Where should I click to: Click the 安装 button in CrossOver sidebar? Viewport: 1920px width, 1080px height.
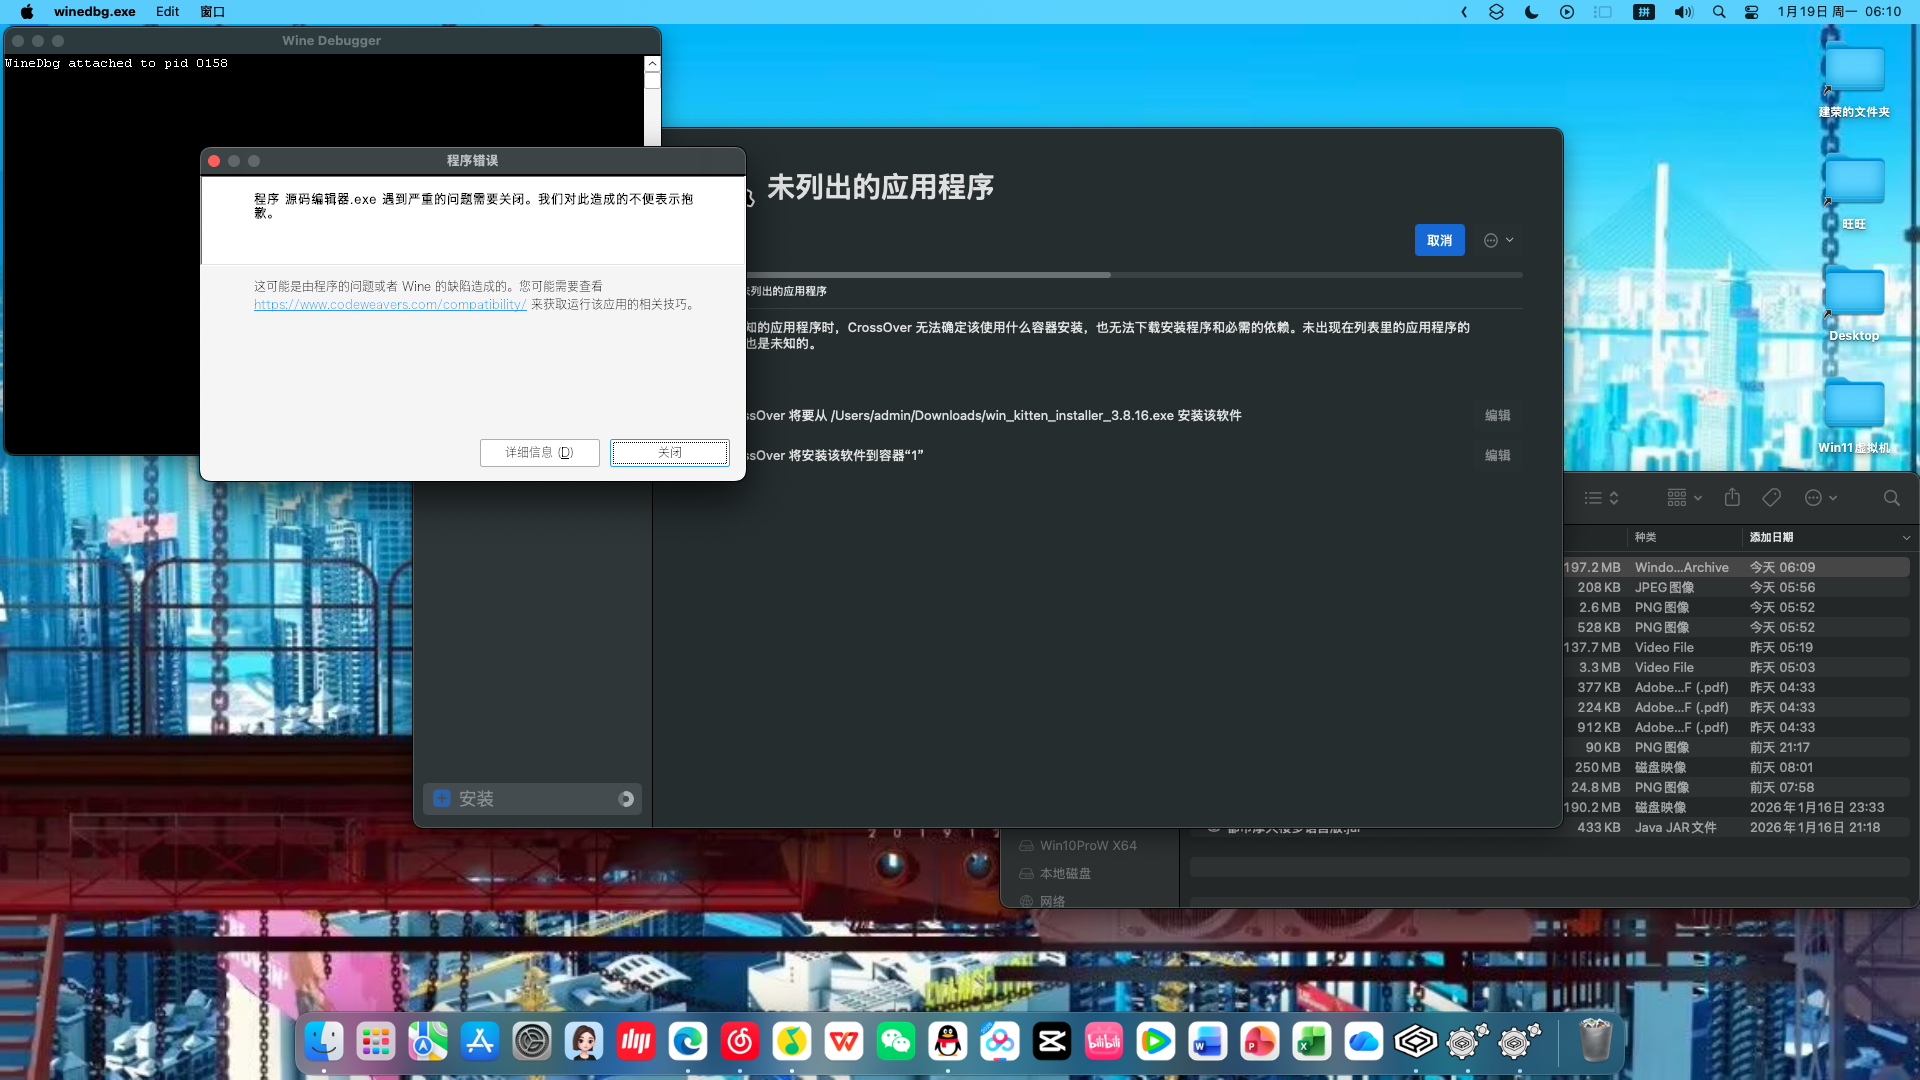pyautogui.click(x=532, y=799)
